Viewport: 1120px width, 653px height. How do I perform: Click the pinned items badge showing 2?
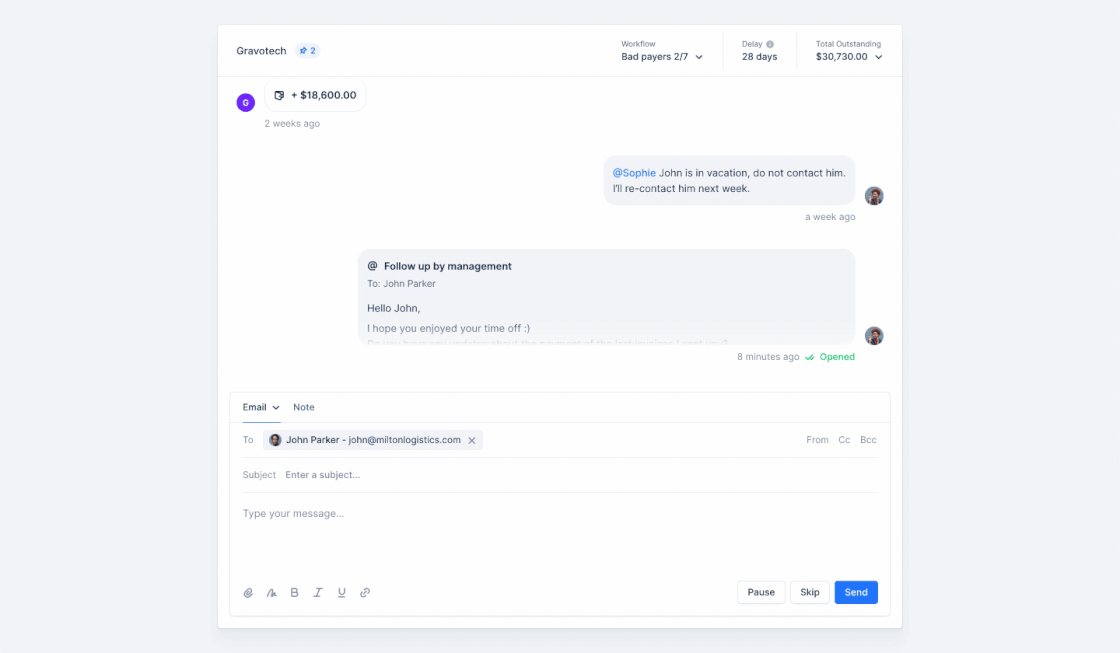(308, 51)
